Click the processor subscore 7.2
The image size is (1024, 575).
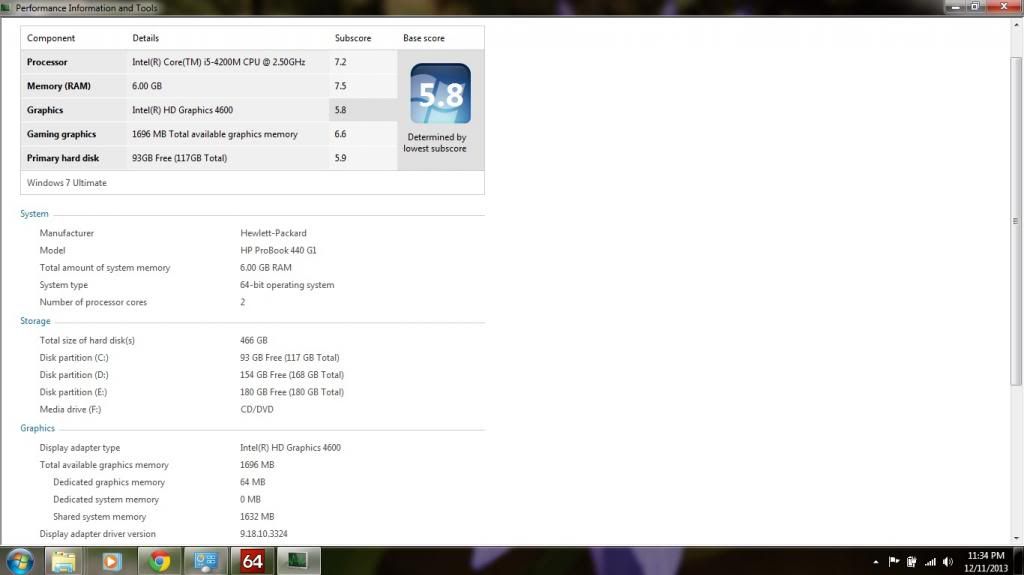tap(340, 62)
